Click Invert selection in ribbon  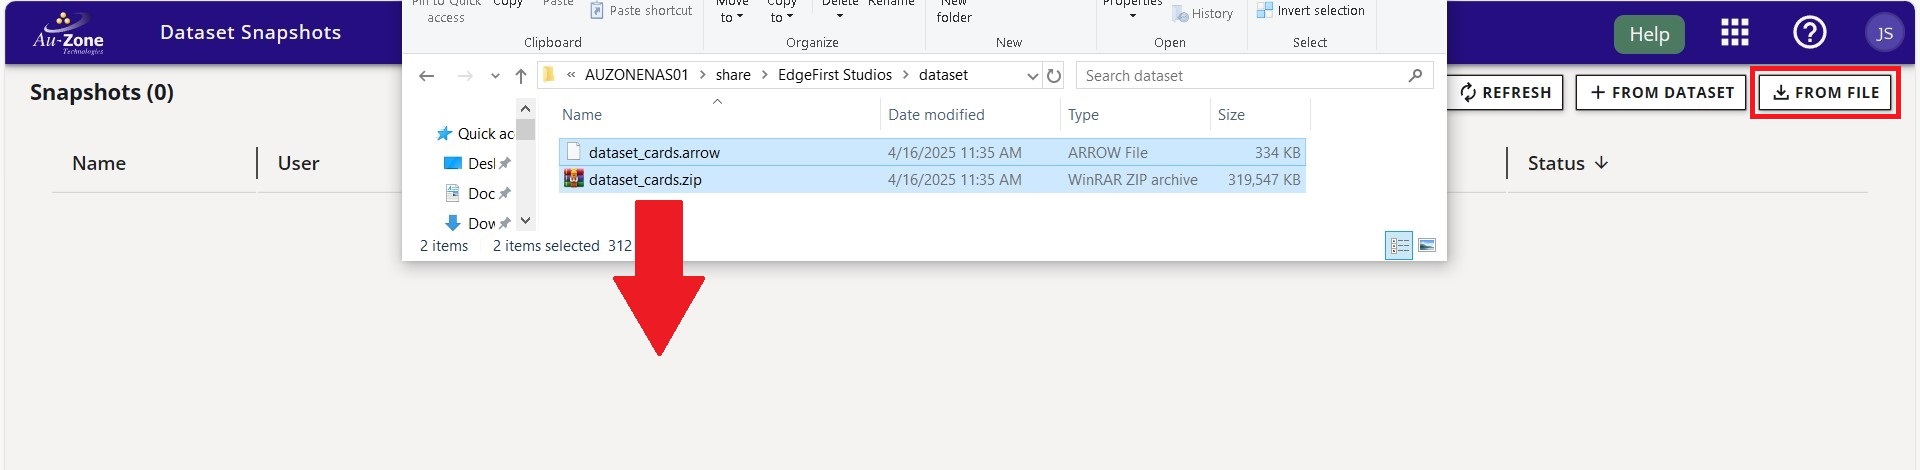click(1311, 11)
